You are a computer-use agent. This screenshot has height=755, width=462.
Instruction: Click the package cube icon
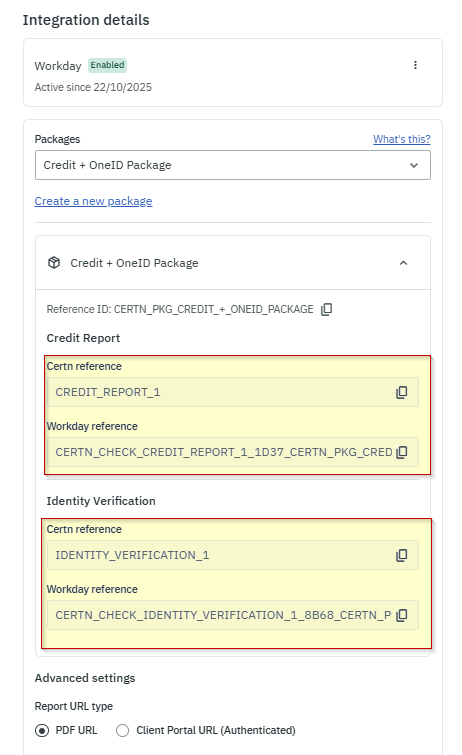coord(54,263)
